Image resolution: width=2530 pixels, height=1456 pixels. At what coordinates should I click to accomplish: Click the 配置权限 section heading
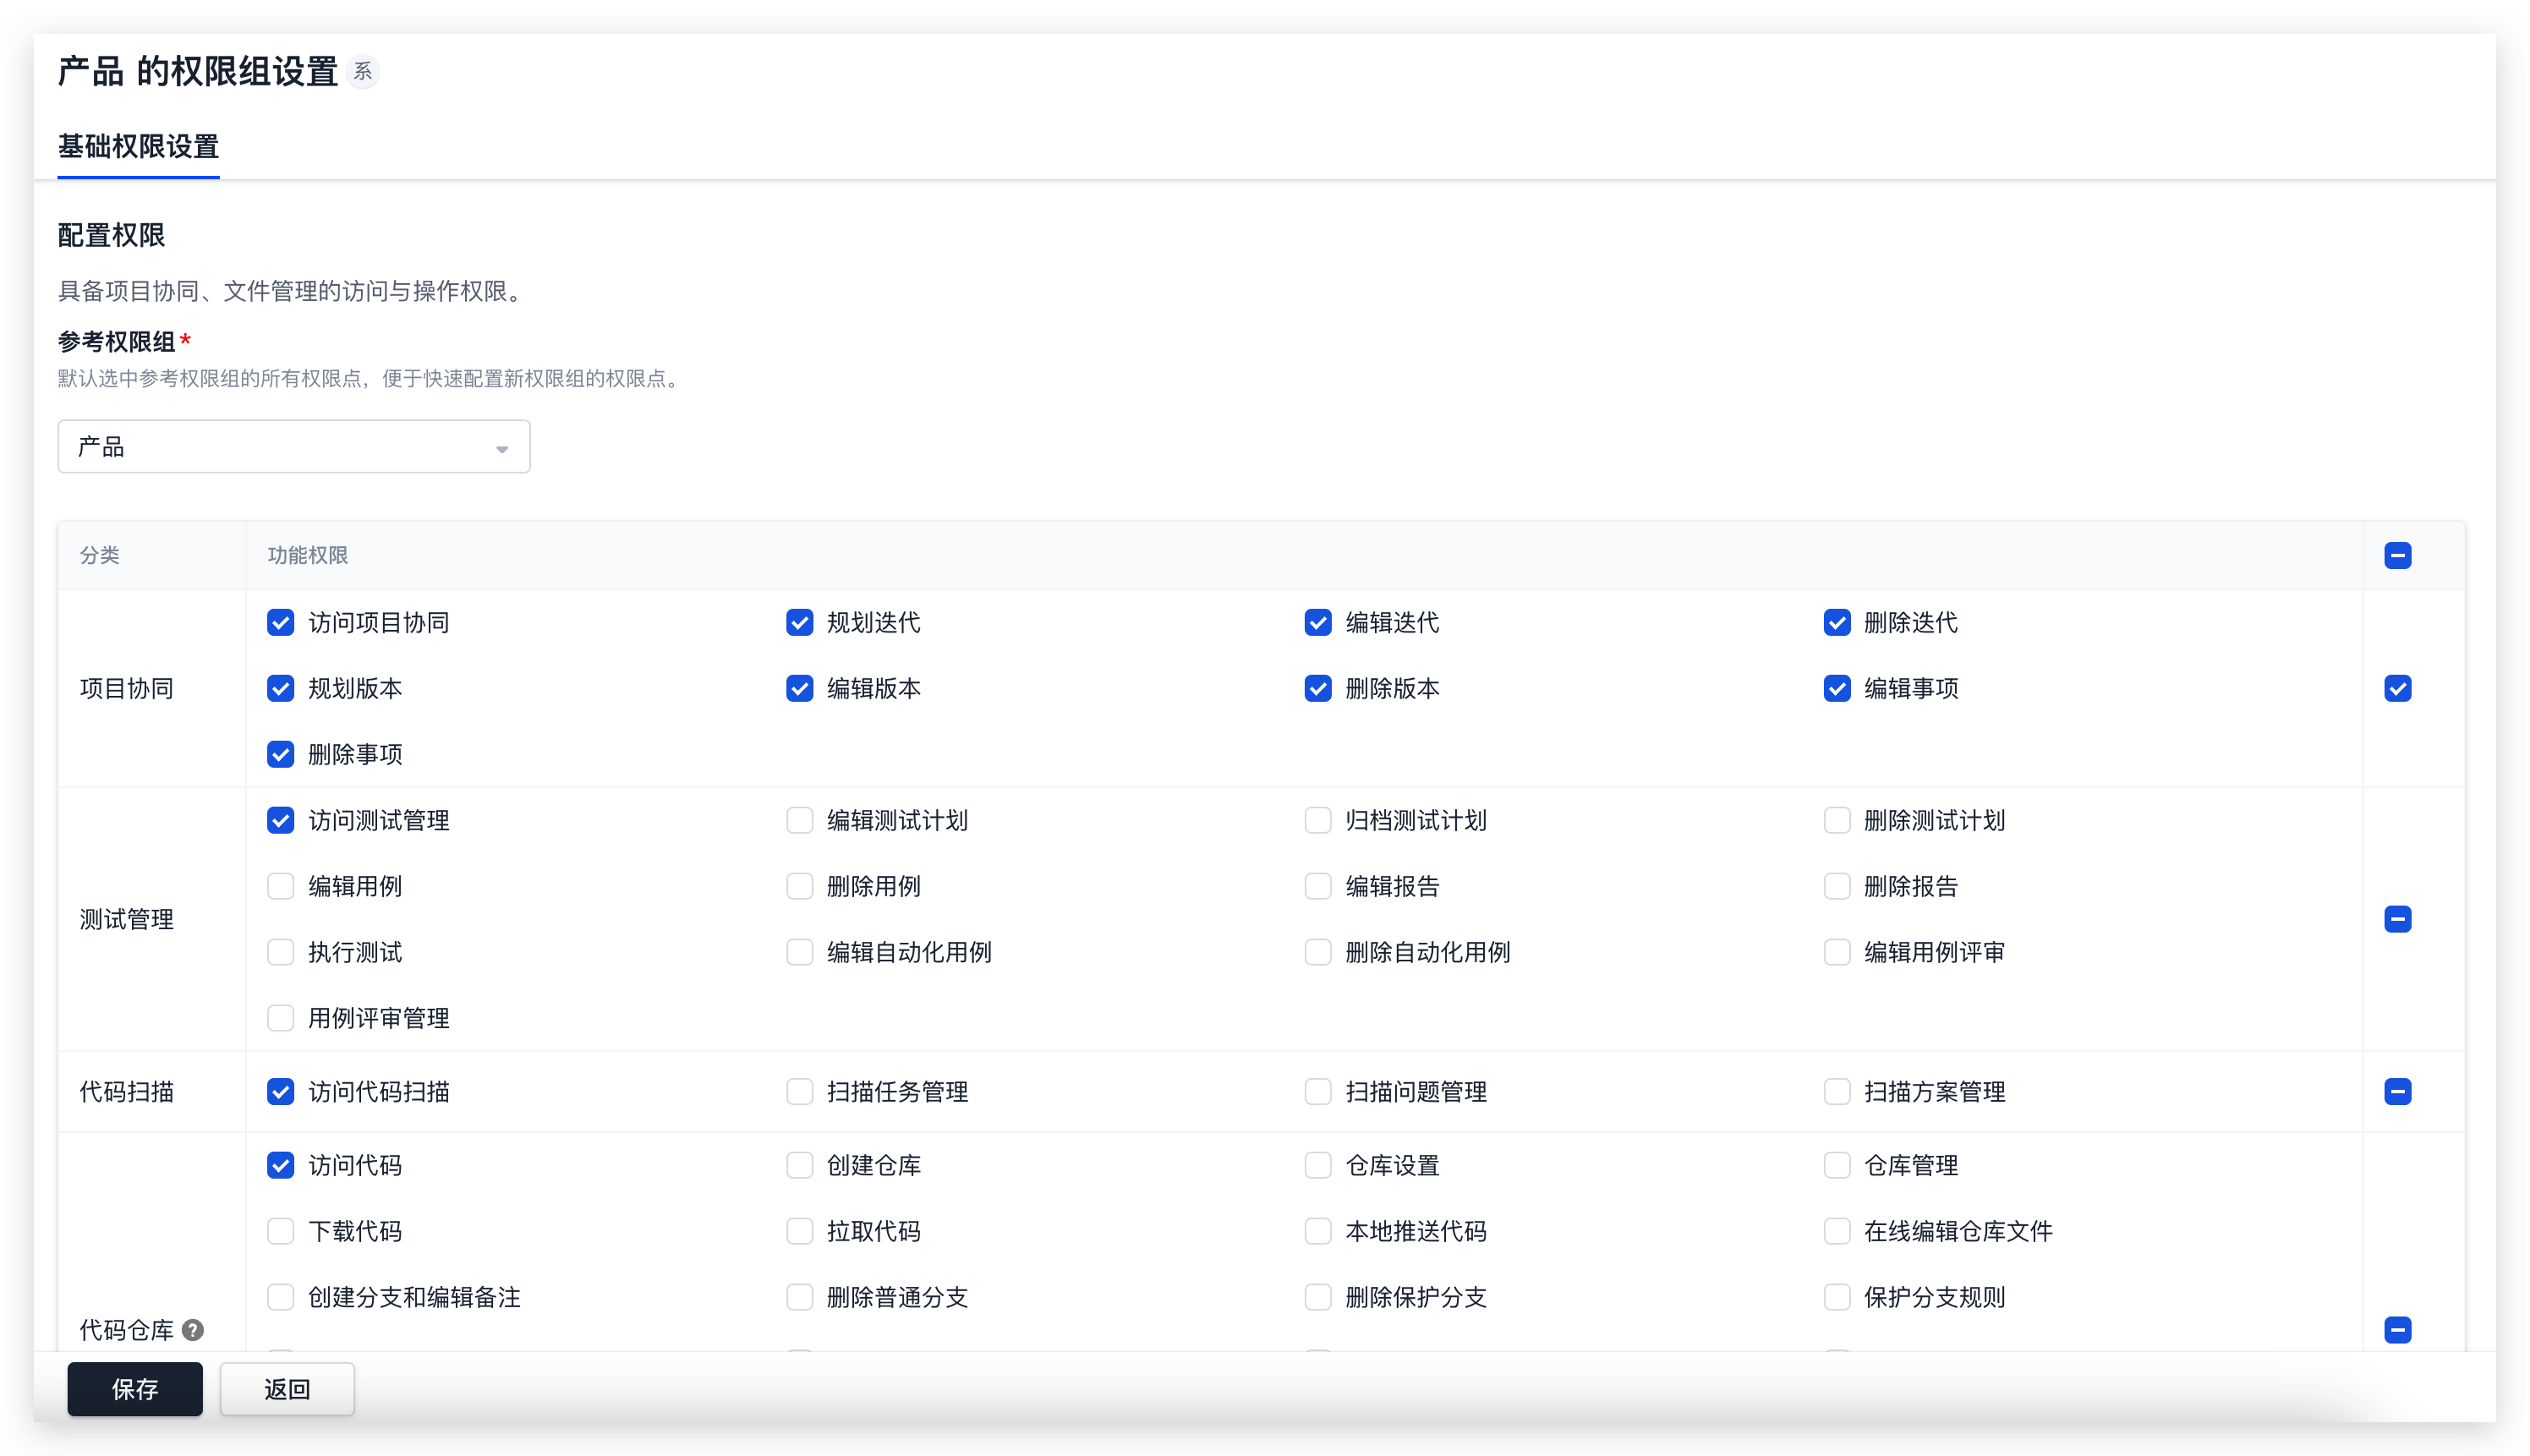point(111,235)
